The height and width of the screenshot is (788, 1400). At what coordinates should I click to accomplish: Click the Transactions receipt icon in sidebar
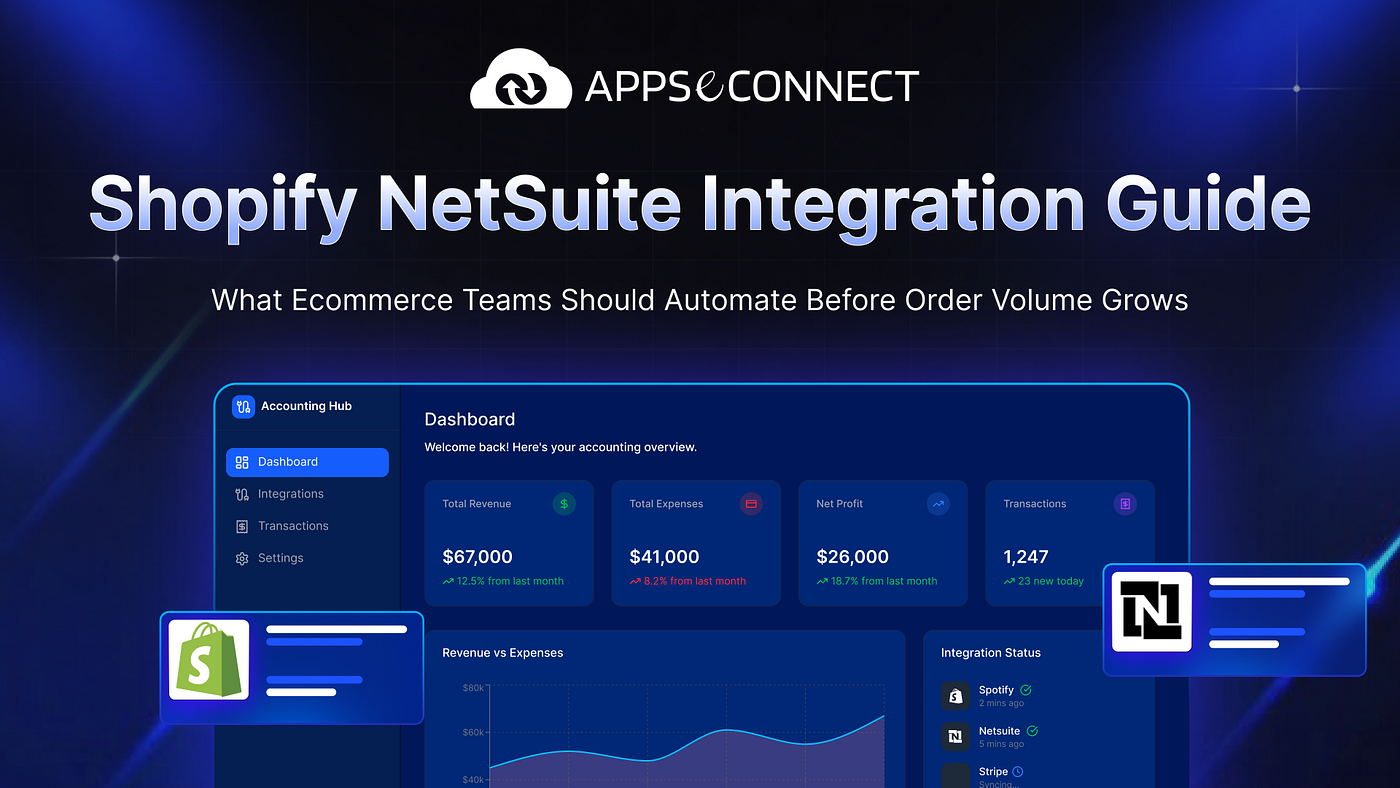242,526
